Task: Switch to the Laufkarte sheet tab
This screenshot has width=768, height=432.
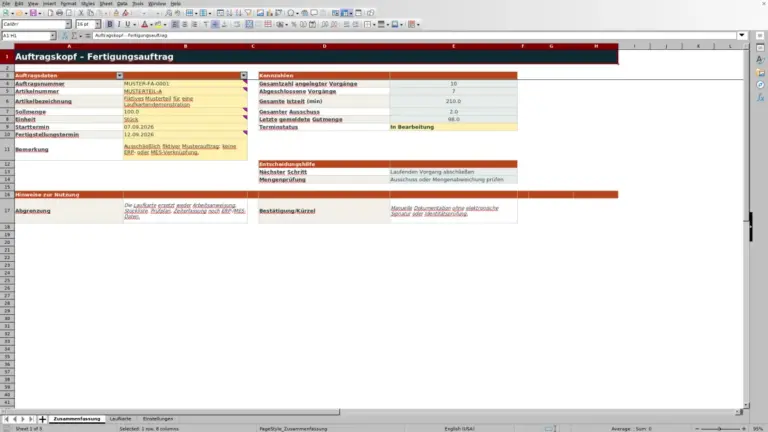Action: [120, 419]
